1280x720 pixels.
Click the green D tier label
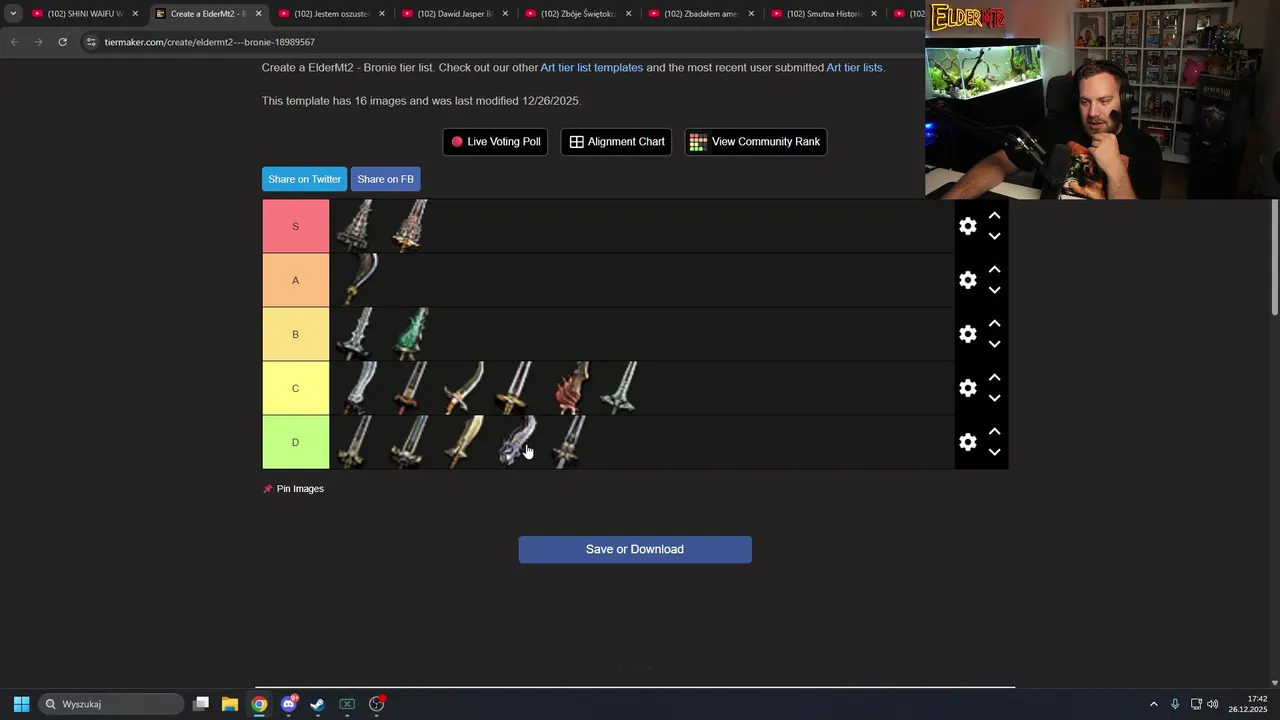[295, 442]
